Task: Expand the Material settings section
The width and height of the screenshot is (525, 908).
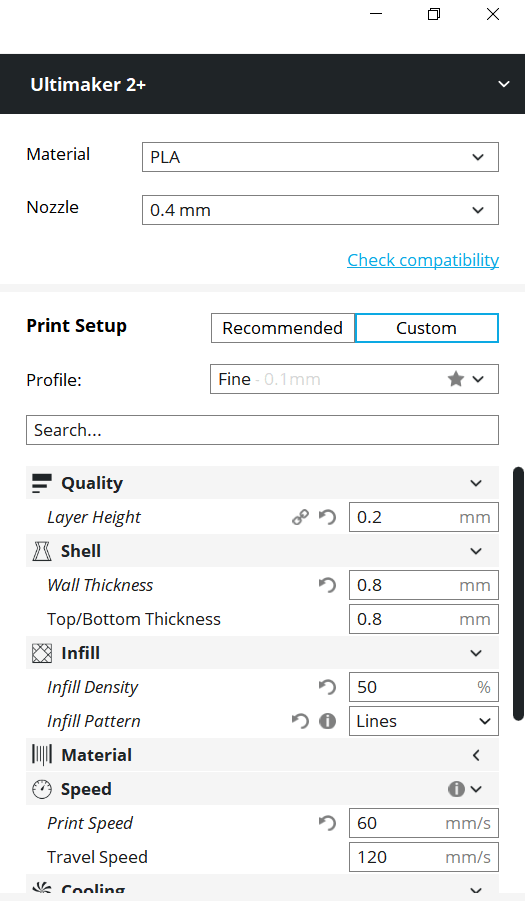Action: (x=476, y=755)
